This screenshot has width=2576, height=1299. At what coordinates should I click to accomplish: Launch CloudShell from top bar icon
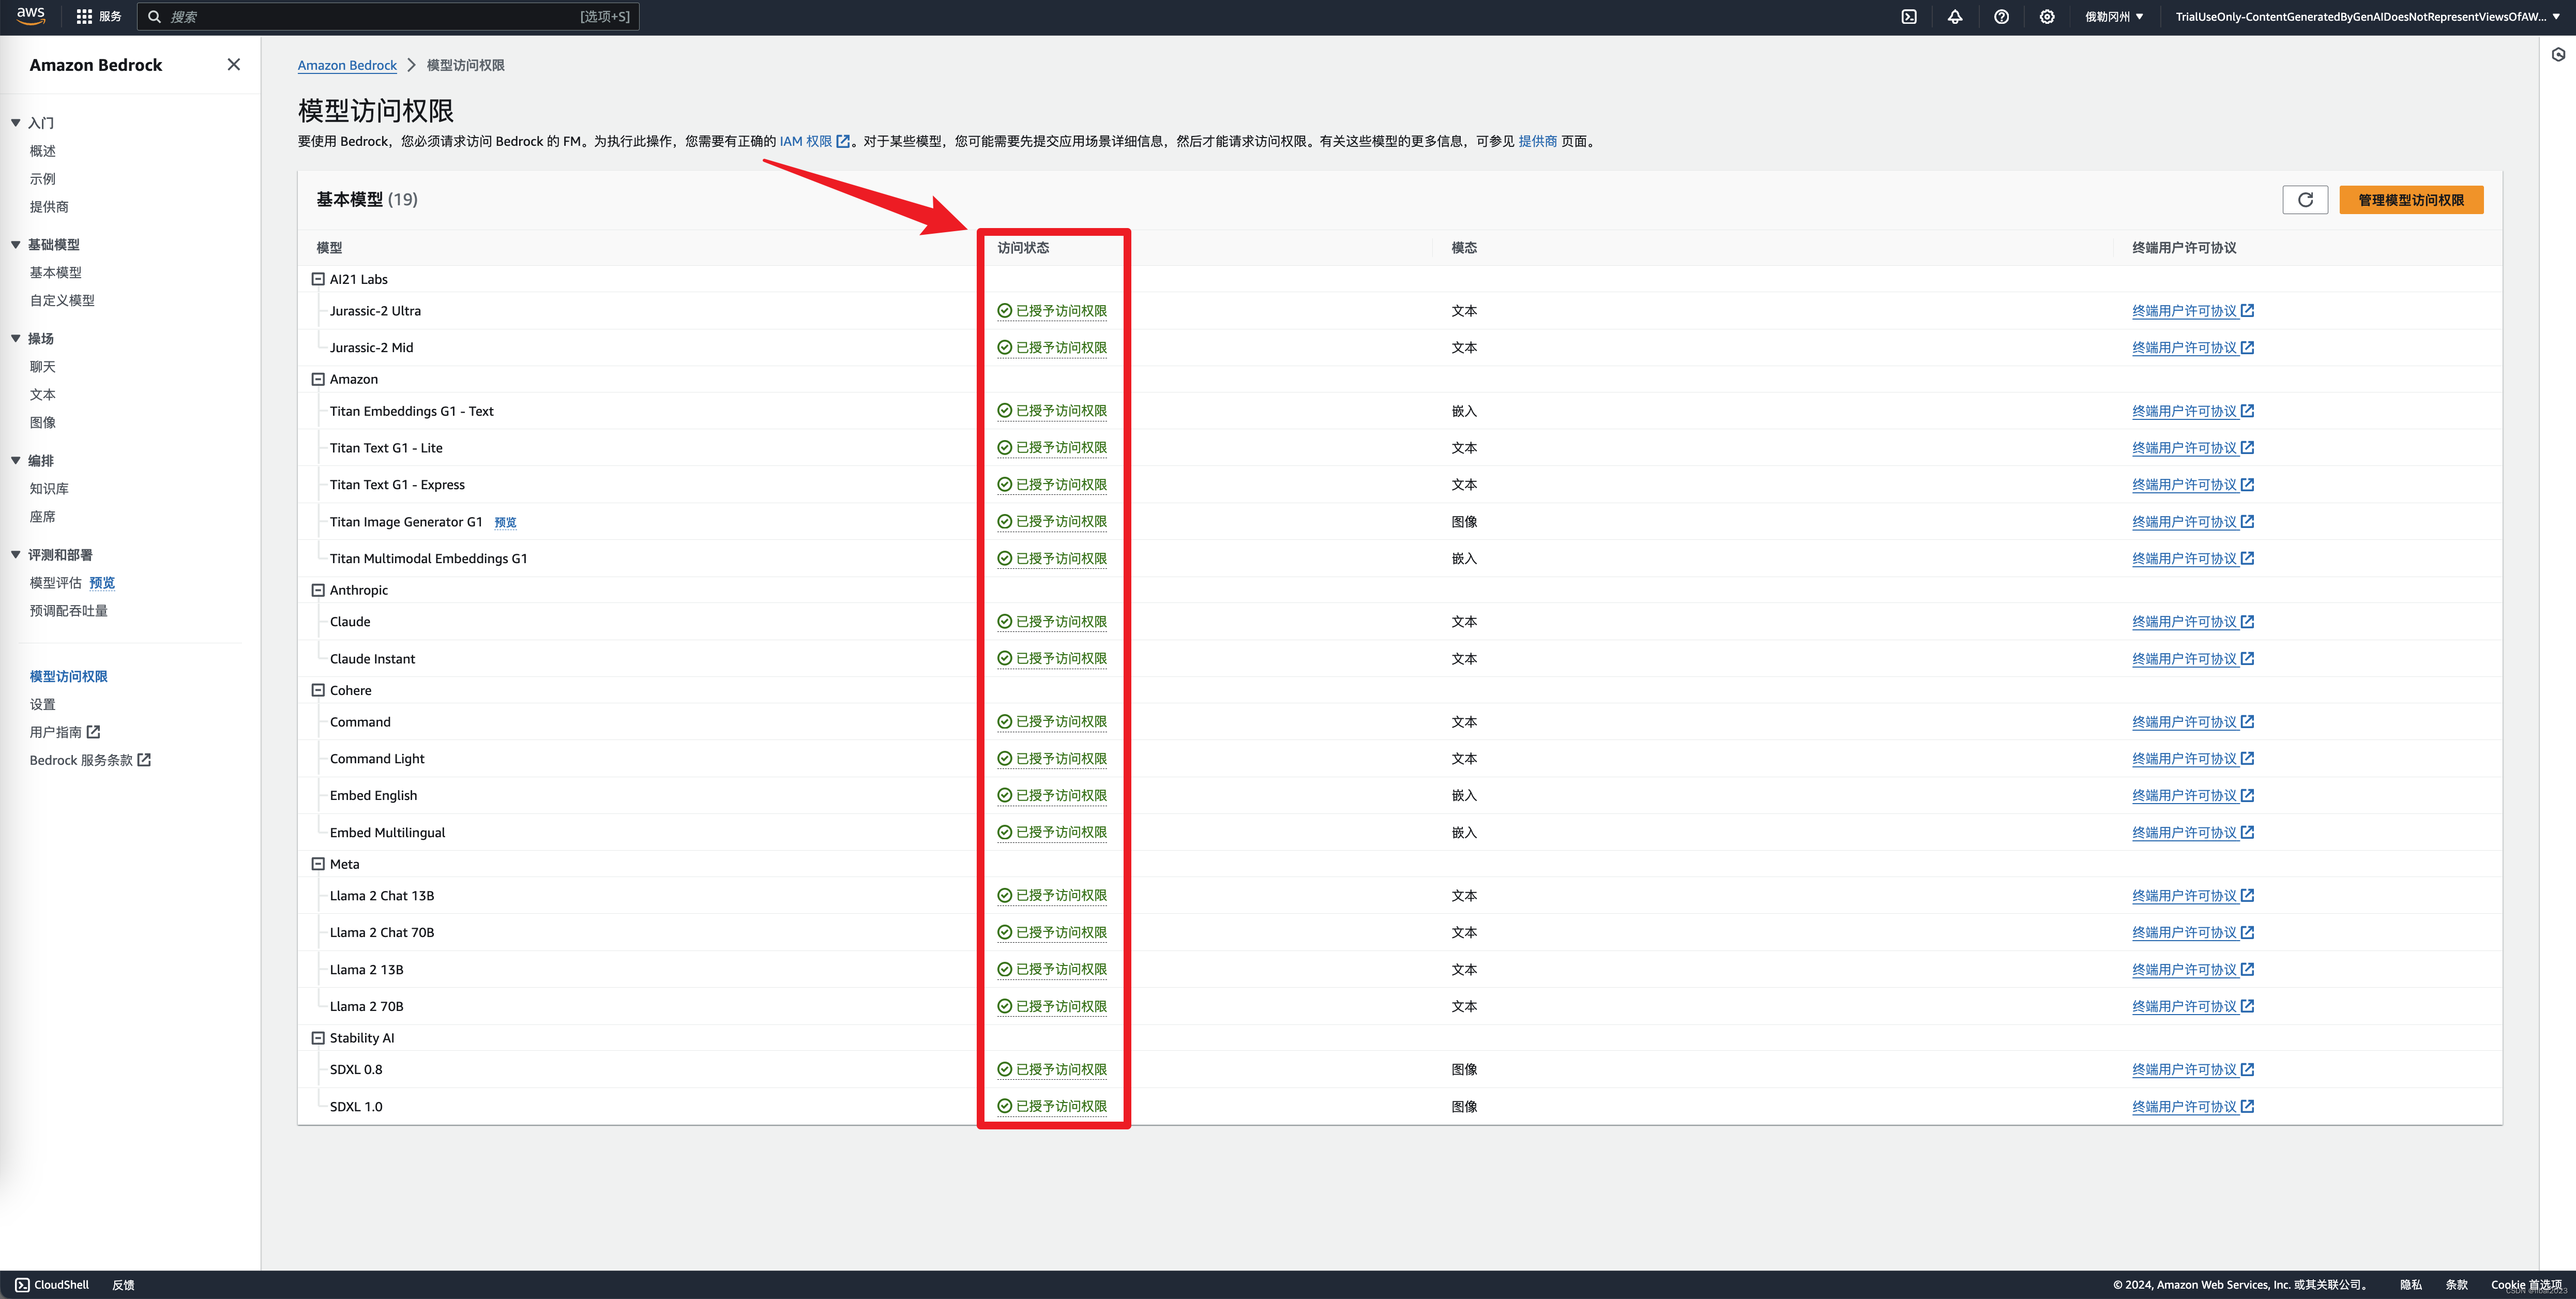pos(1909,16)
